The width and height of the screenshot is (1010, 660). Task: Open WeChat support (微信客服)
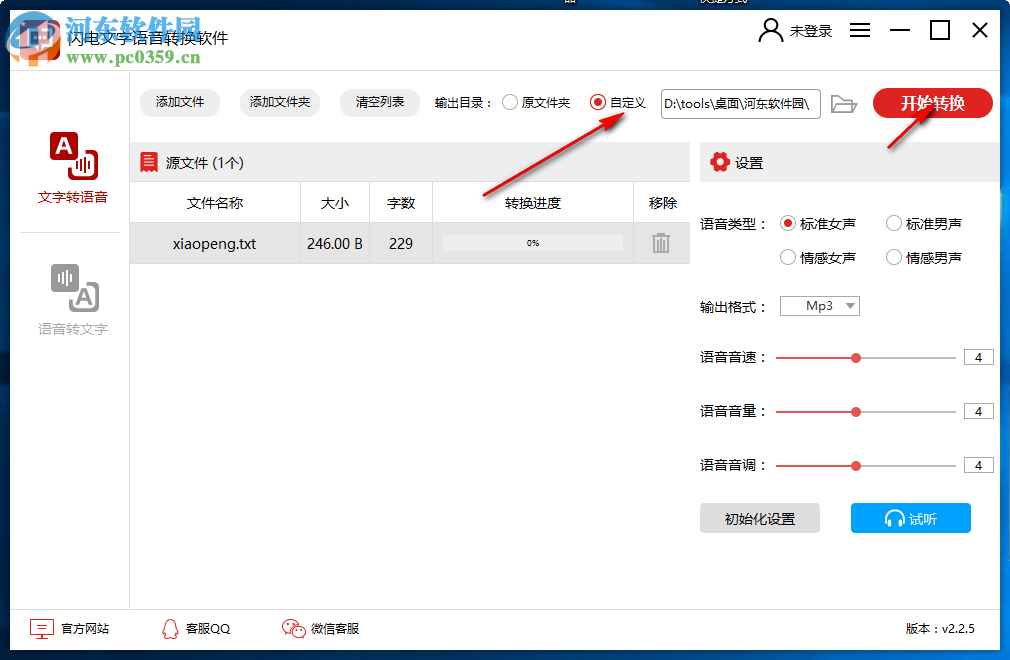point(321,628)
